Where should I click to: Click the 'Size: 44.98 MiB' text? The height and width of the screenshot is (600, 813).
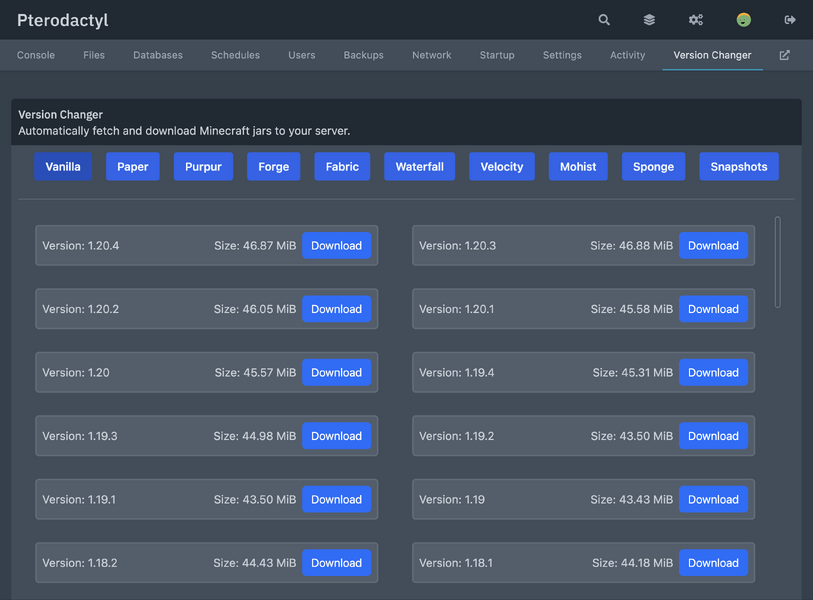click(255, 436)
